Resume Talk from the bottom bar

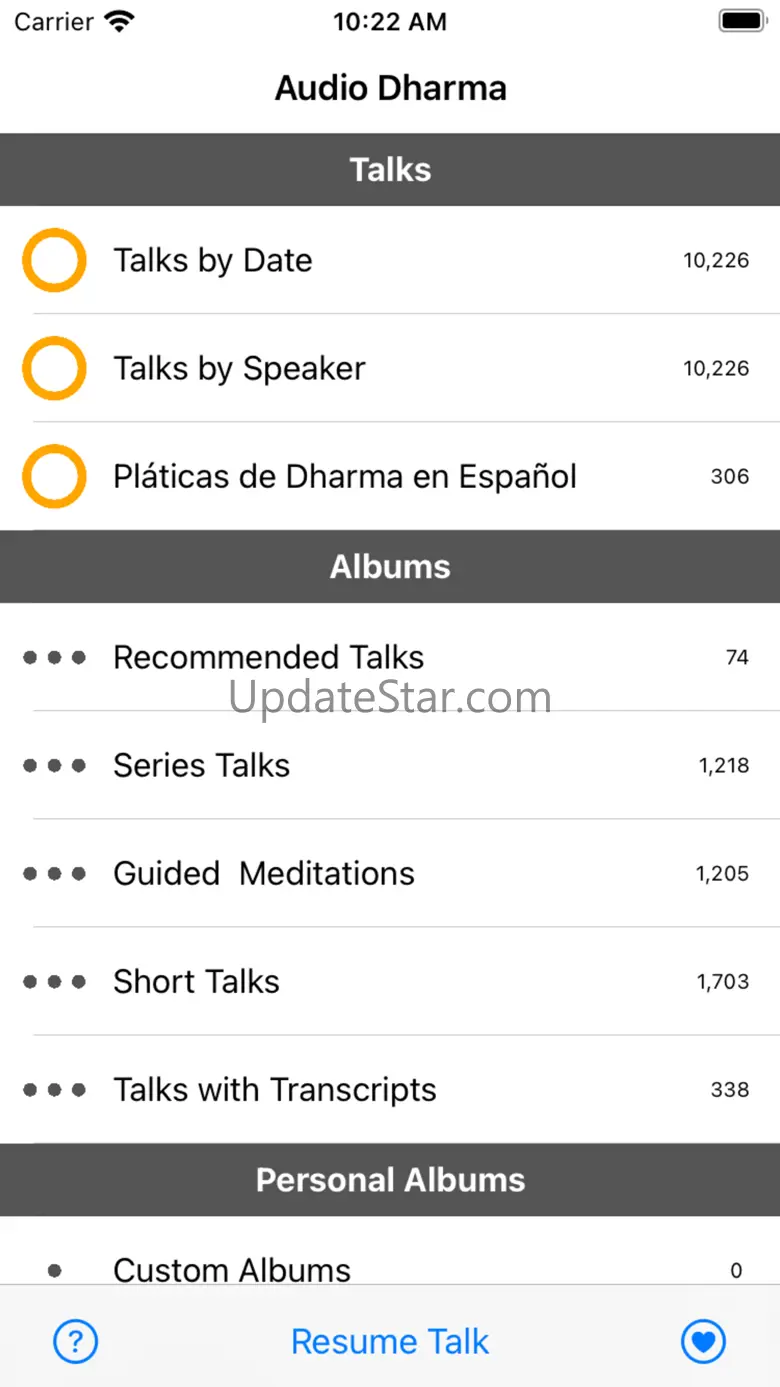point(390,1341)
